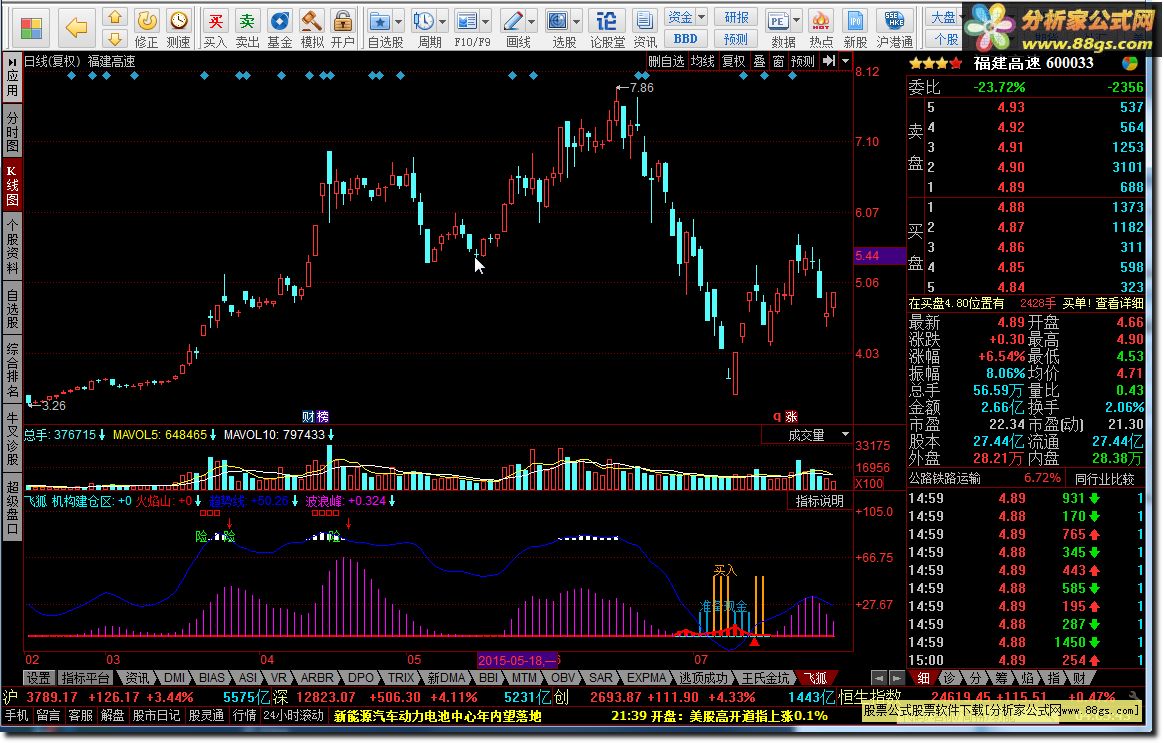Click the 买入 buy icon

tap(215, 28)
